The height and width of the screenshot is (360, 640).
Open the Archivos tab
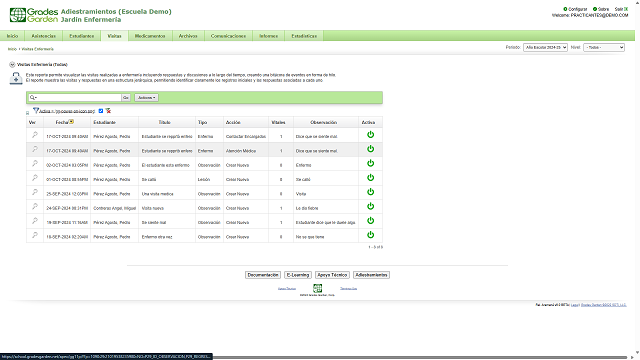188,36
